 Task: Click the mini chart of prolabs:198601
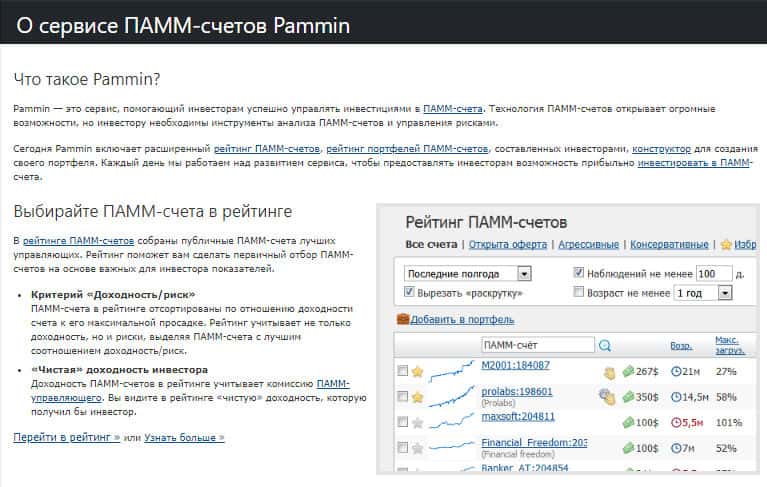point(451,397)
